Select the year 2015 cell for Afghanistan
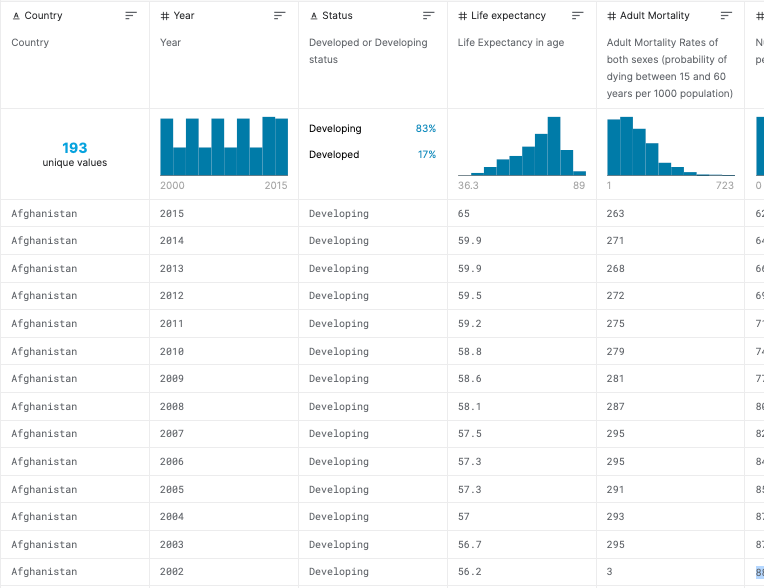Viewport: 764px width, 588px height. [172, 214]
